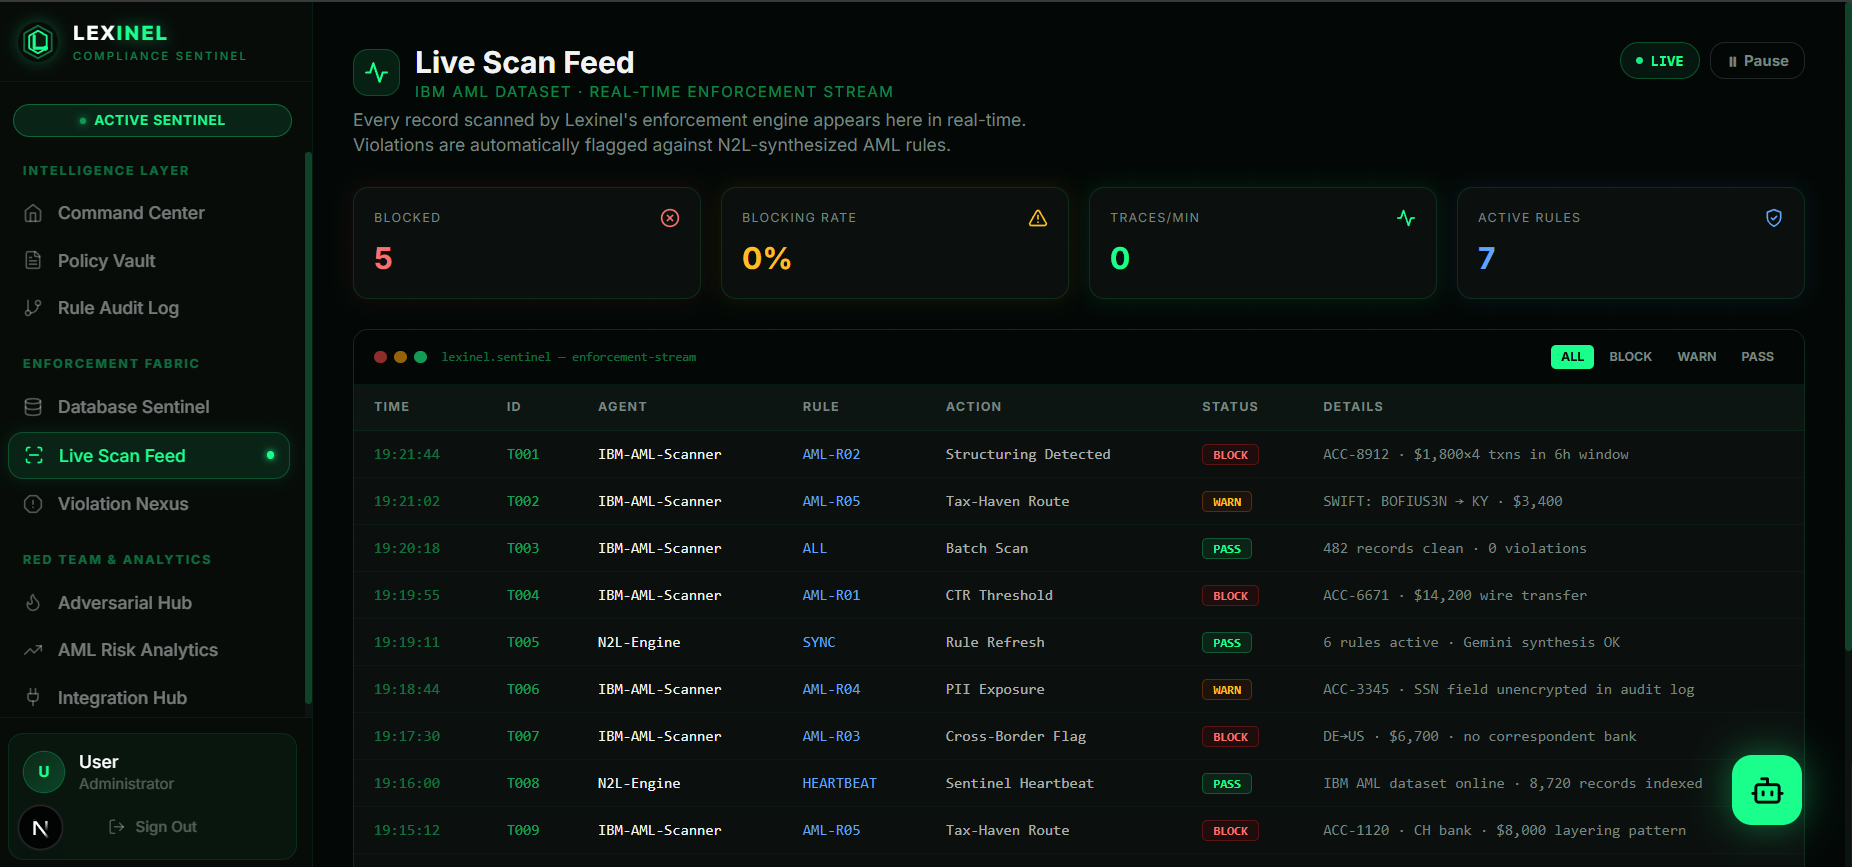Pause the live enforcement stream

click(1757, 61)
